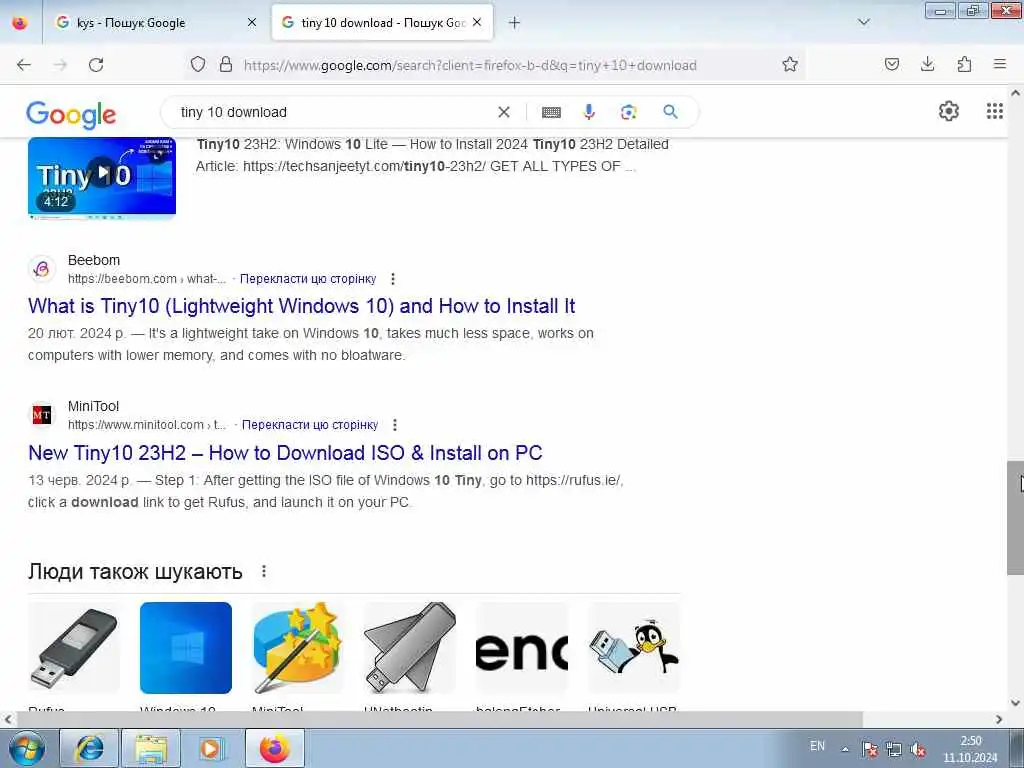This screenshot has width=1024, height=768.
Task: Open the MiniTool result options menu dots
Action: [394, 425]
